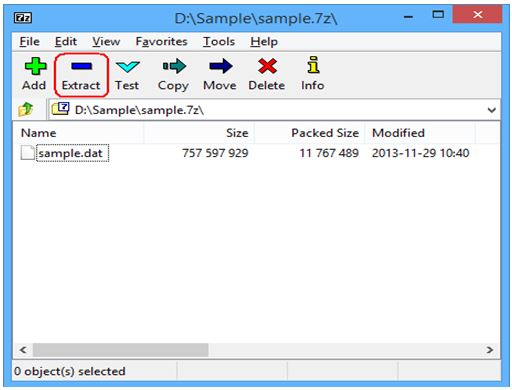Open the View menu
The width and height of the screenshot is (512, 390).
[x=106, y=42]
